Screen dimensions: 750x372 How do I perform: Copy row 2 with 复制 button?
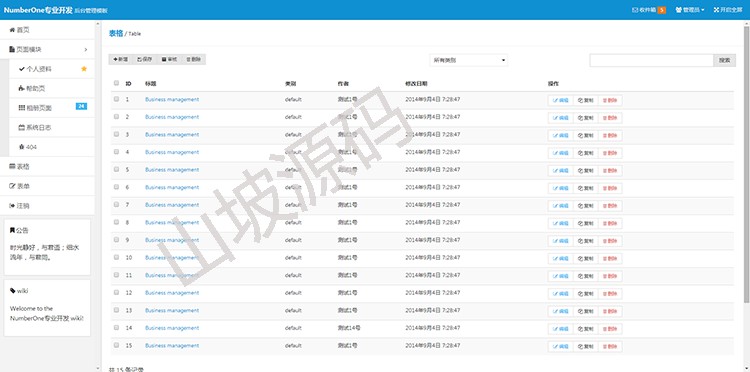[585, 118]
